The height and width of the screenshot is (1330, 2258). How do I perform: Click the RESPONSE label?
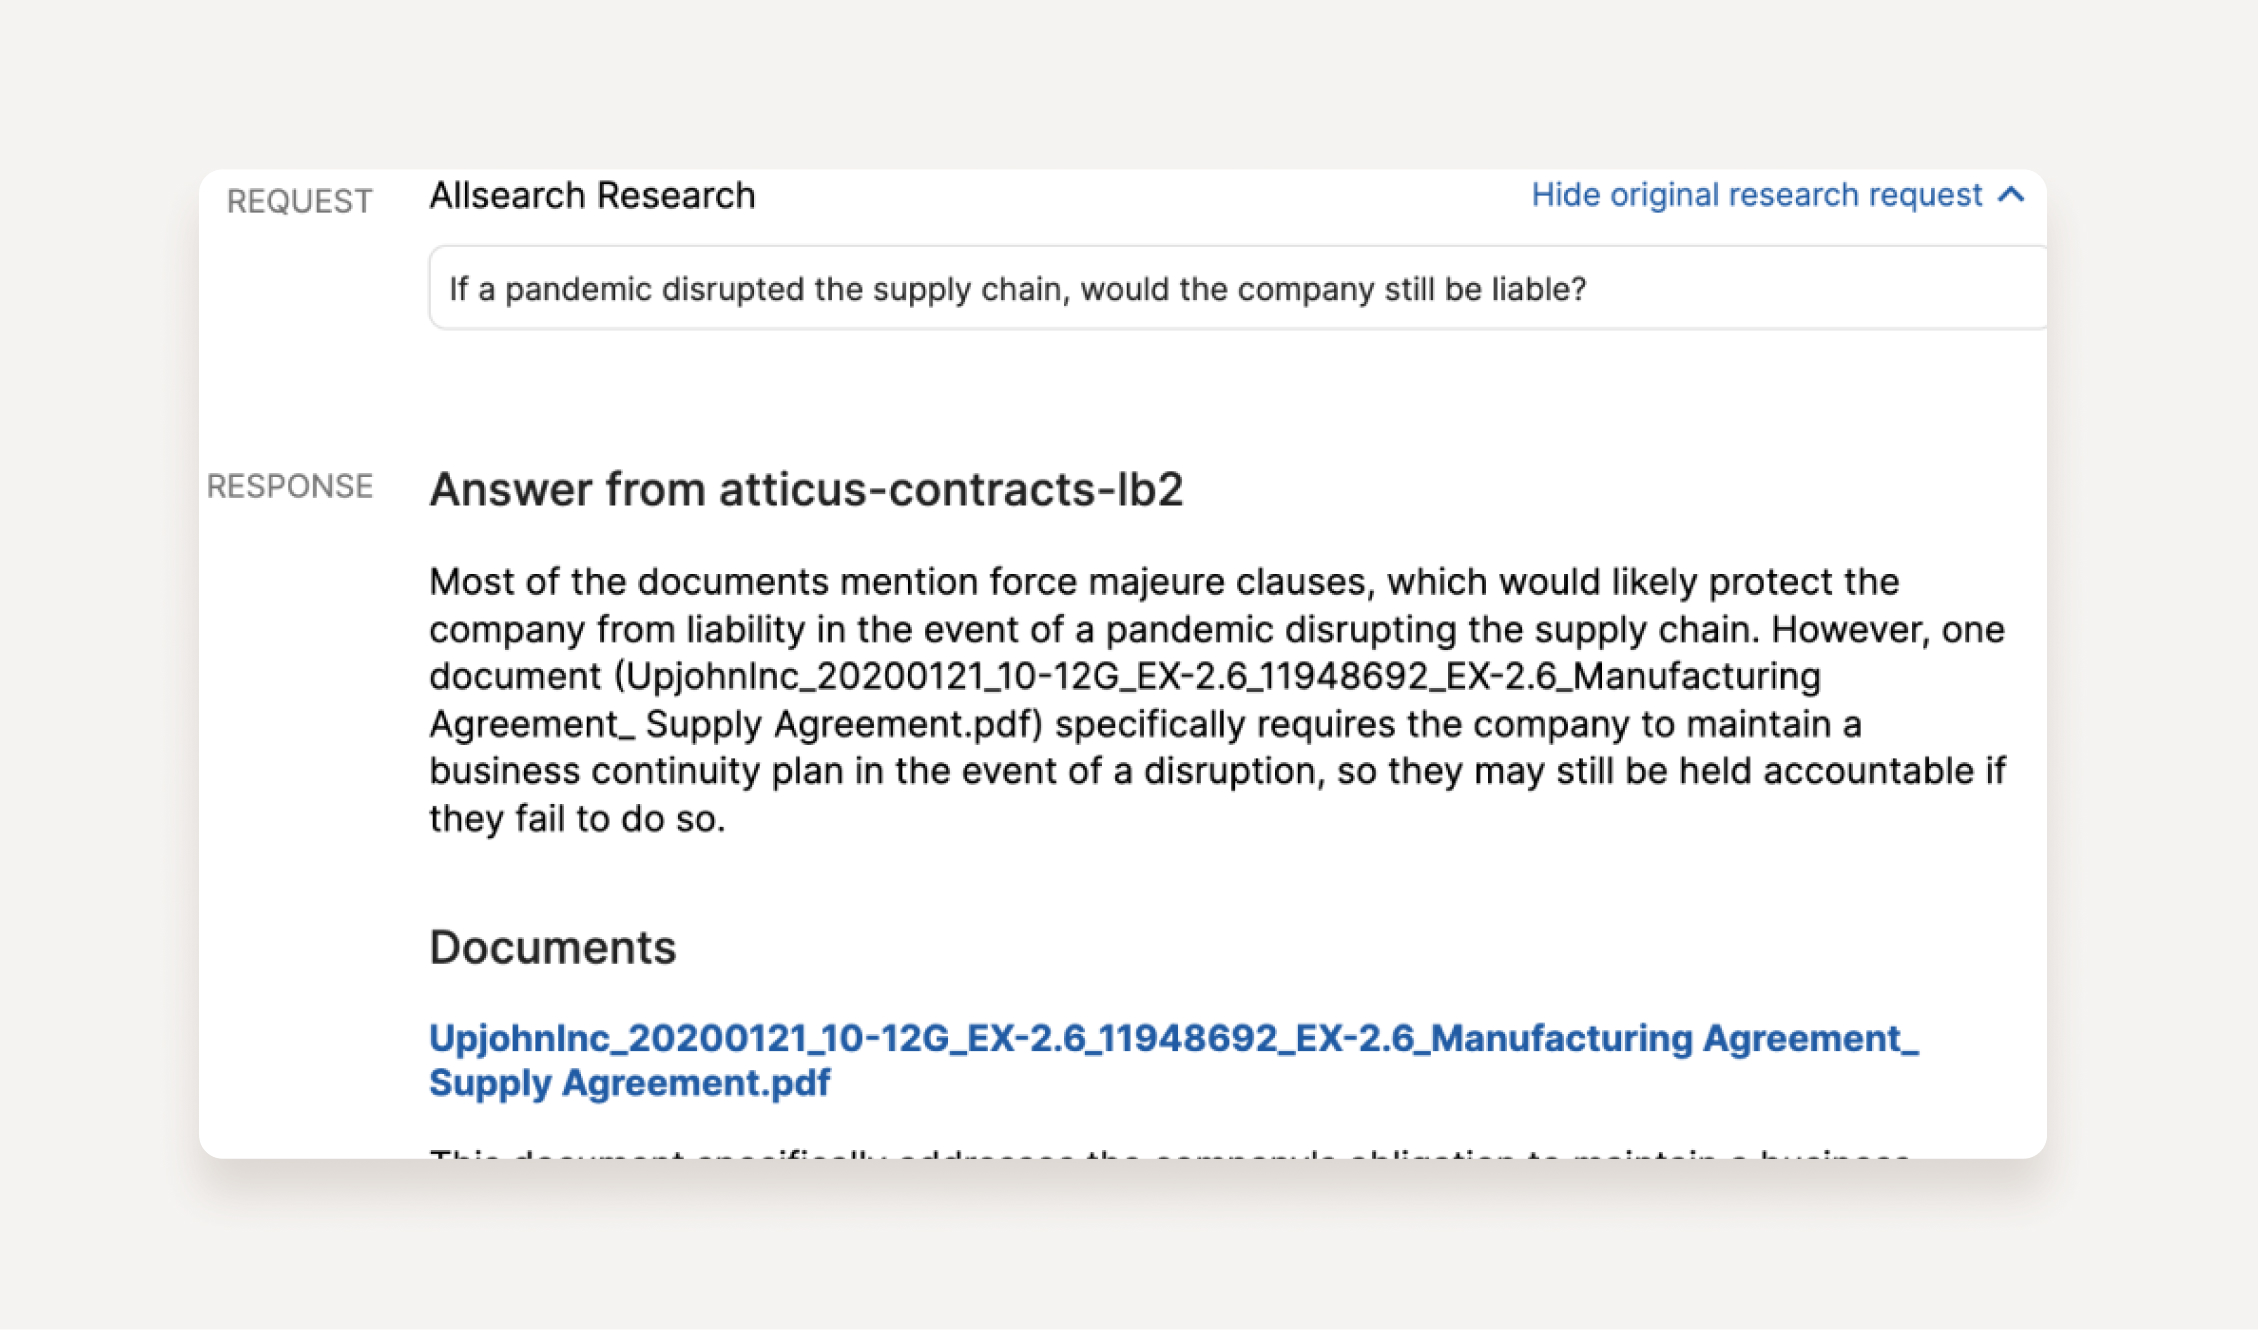pos(289,486)
